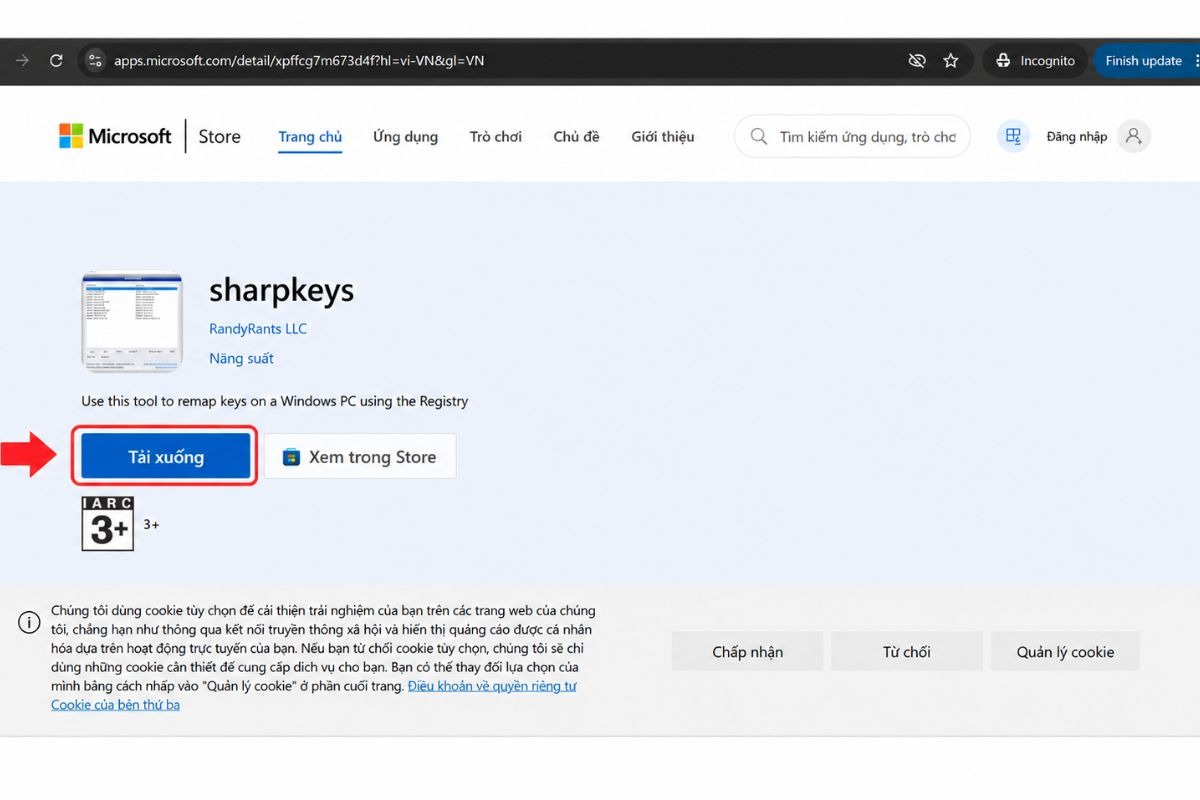Click the sharpkeys app thumbnail
1200x800 pixels.
[x=132, y=322]
